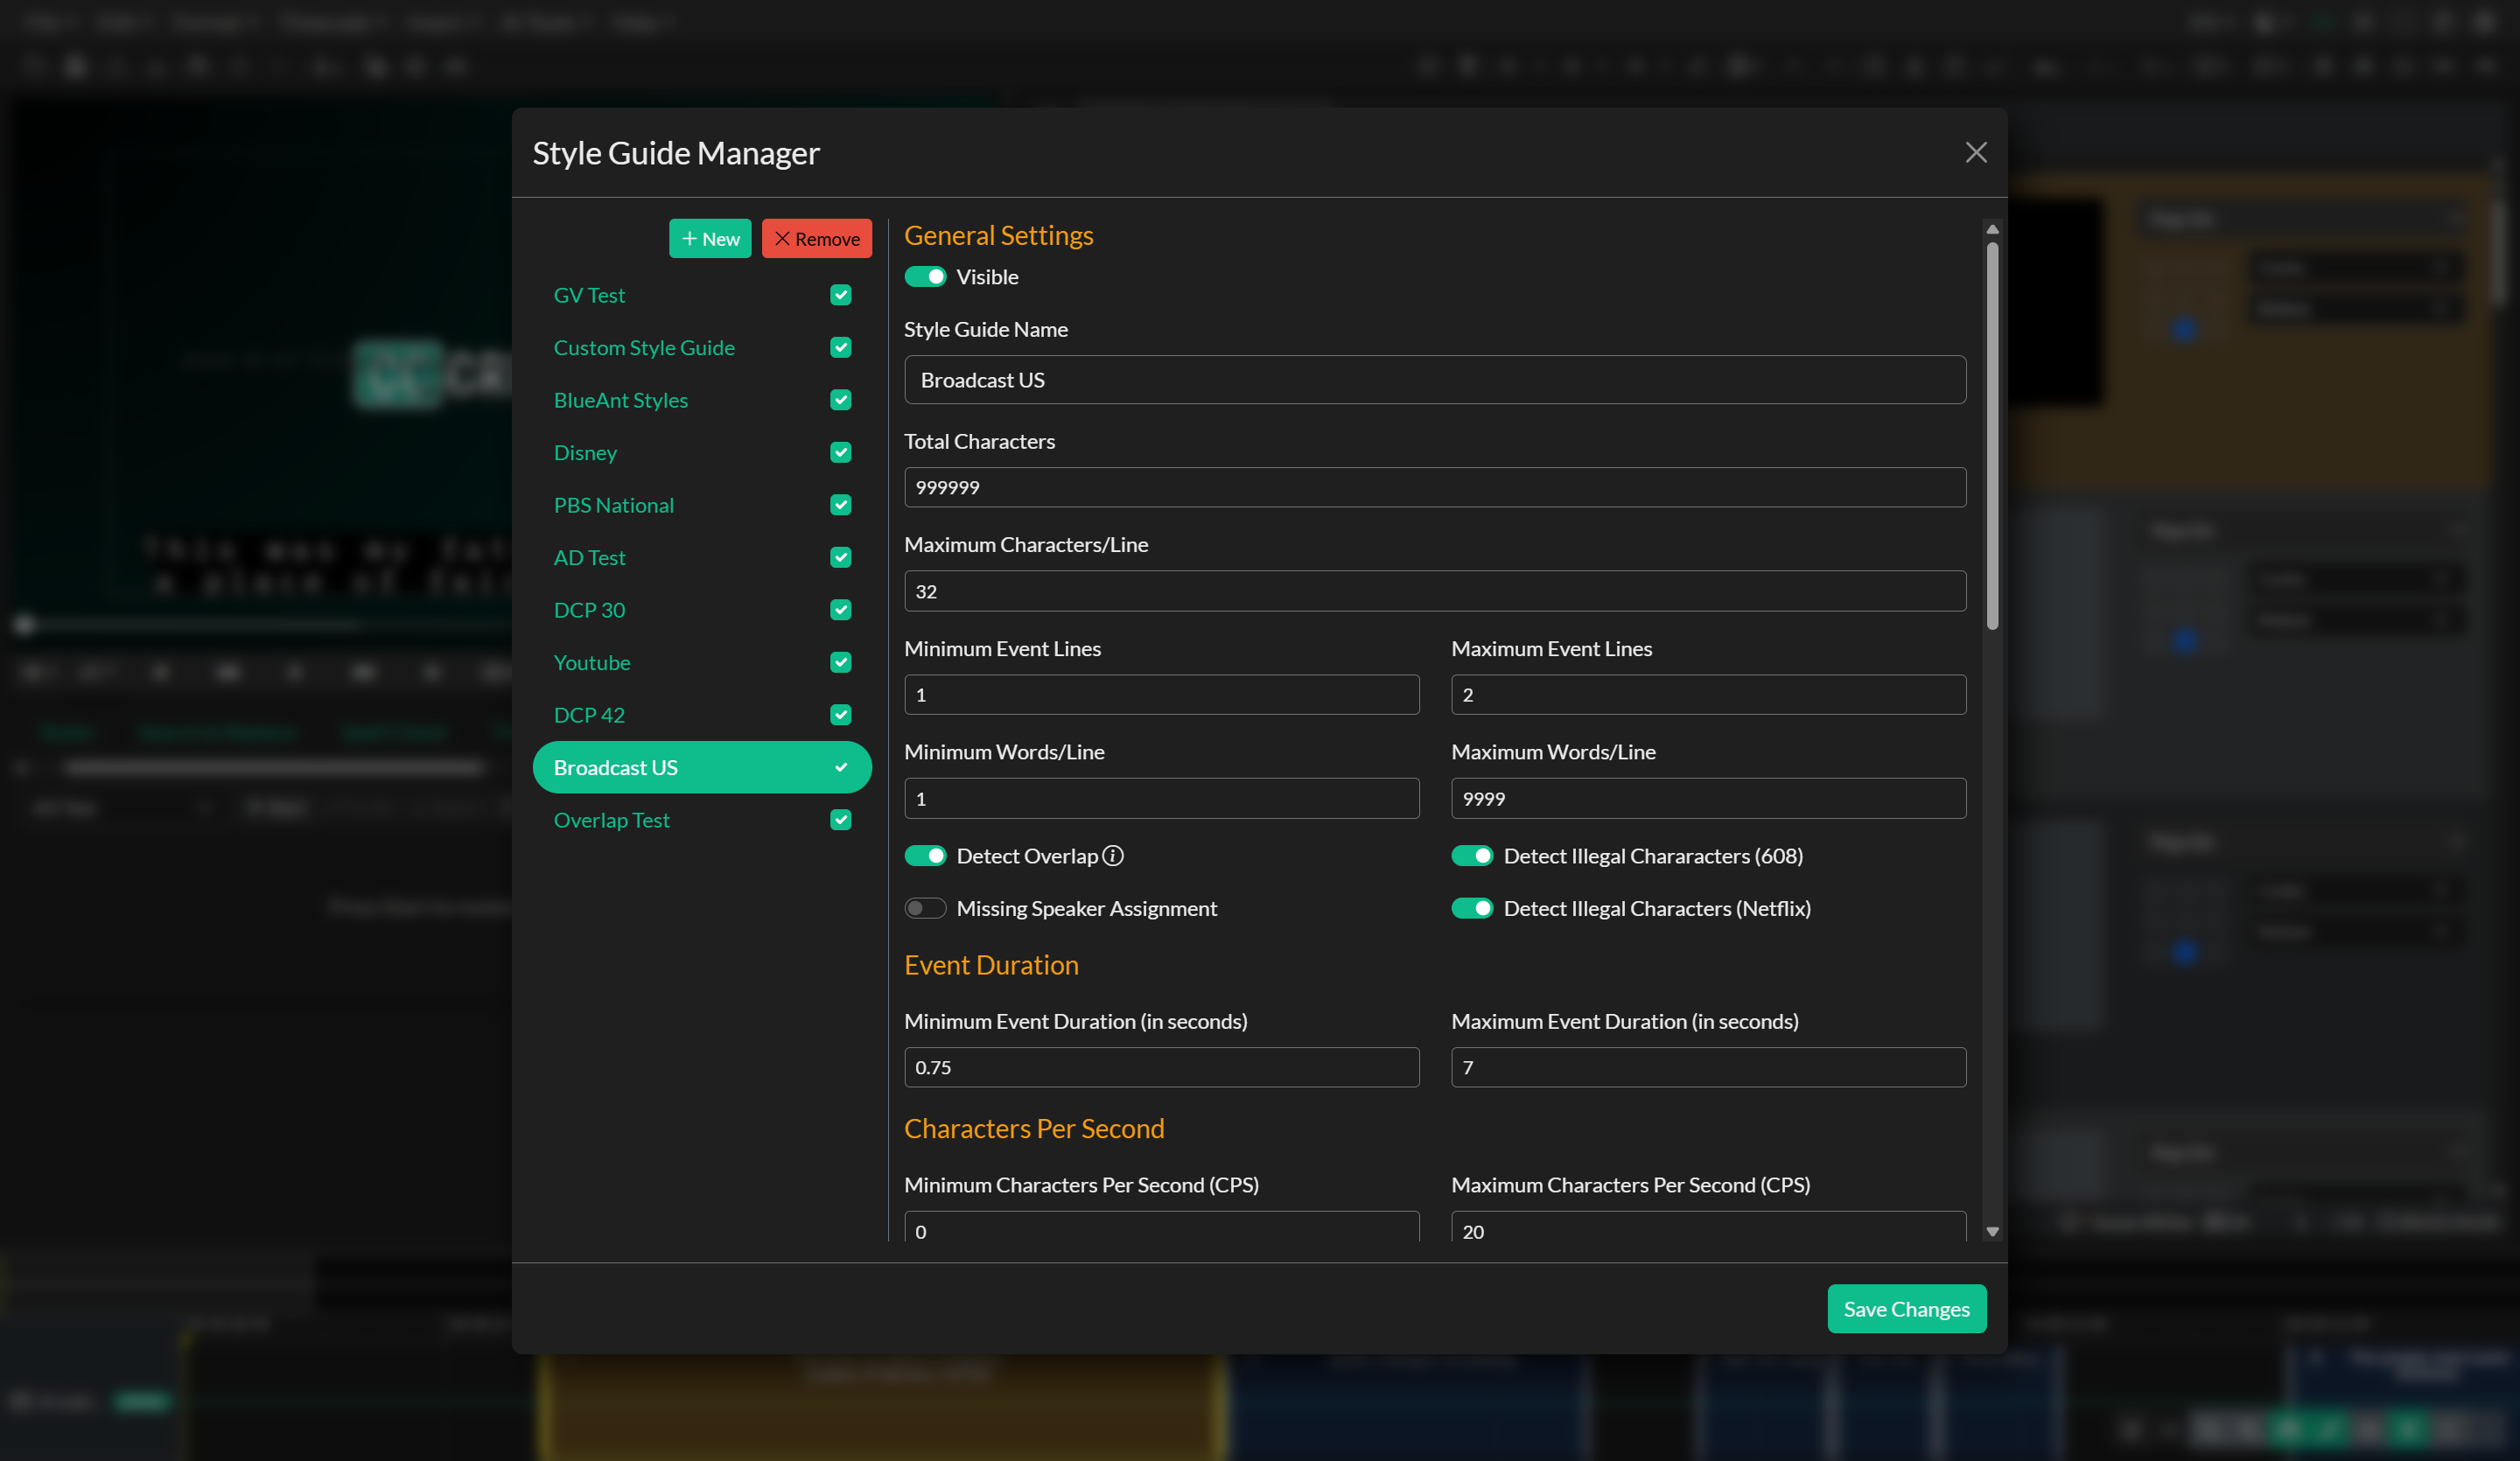Image resolution: width=2520 pixels, height=1461 pixels.
Task: Save Changes to the style guide
Action: (x=1906, y=1308)
